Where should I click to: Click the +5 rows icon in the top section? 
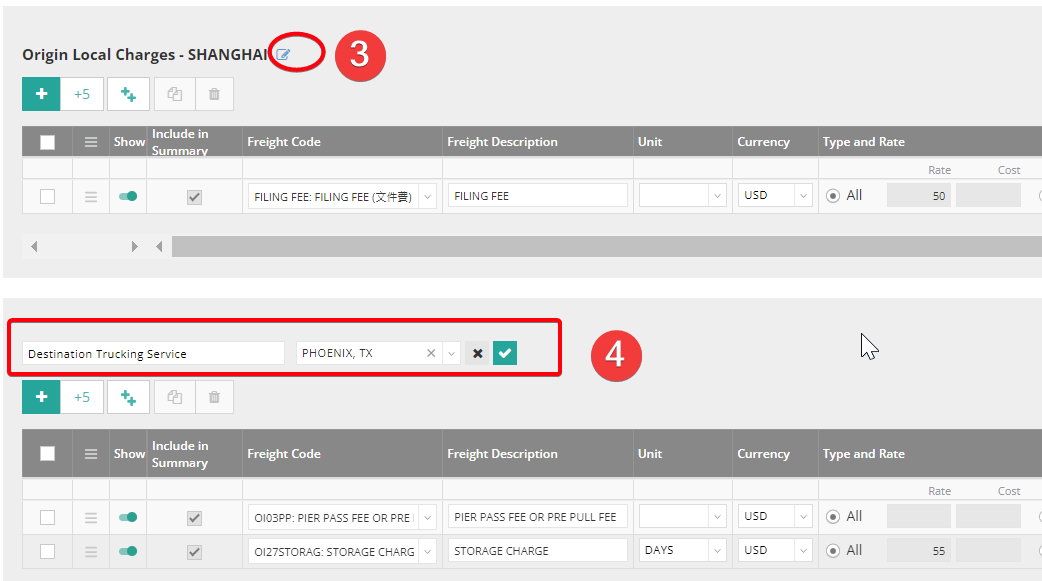(x=82, y=93)
